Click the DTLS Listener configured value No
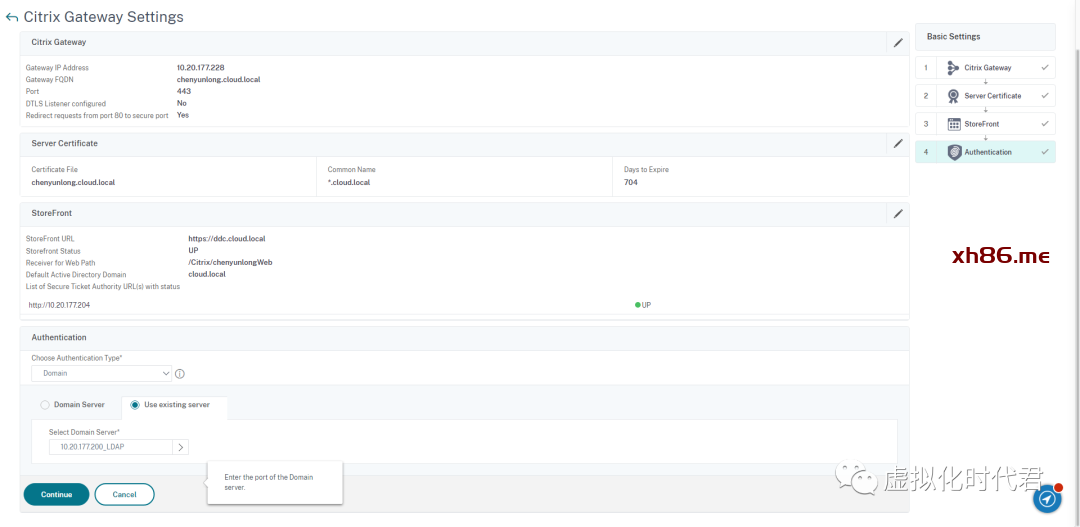Image resolution: width=1080 pixels, height=527 pixels. 182,103
